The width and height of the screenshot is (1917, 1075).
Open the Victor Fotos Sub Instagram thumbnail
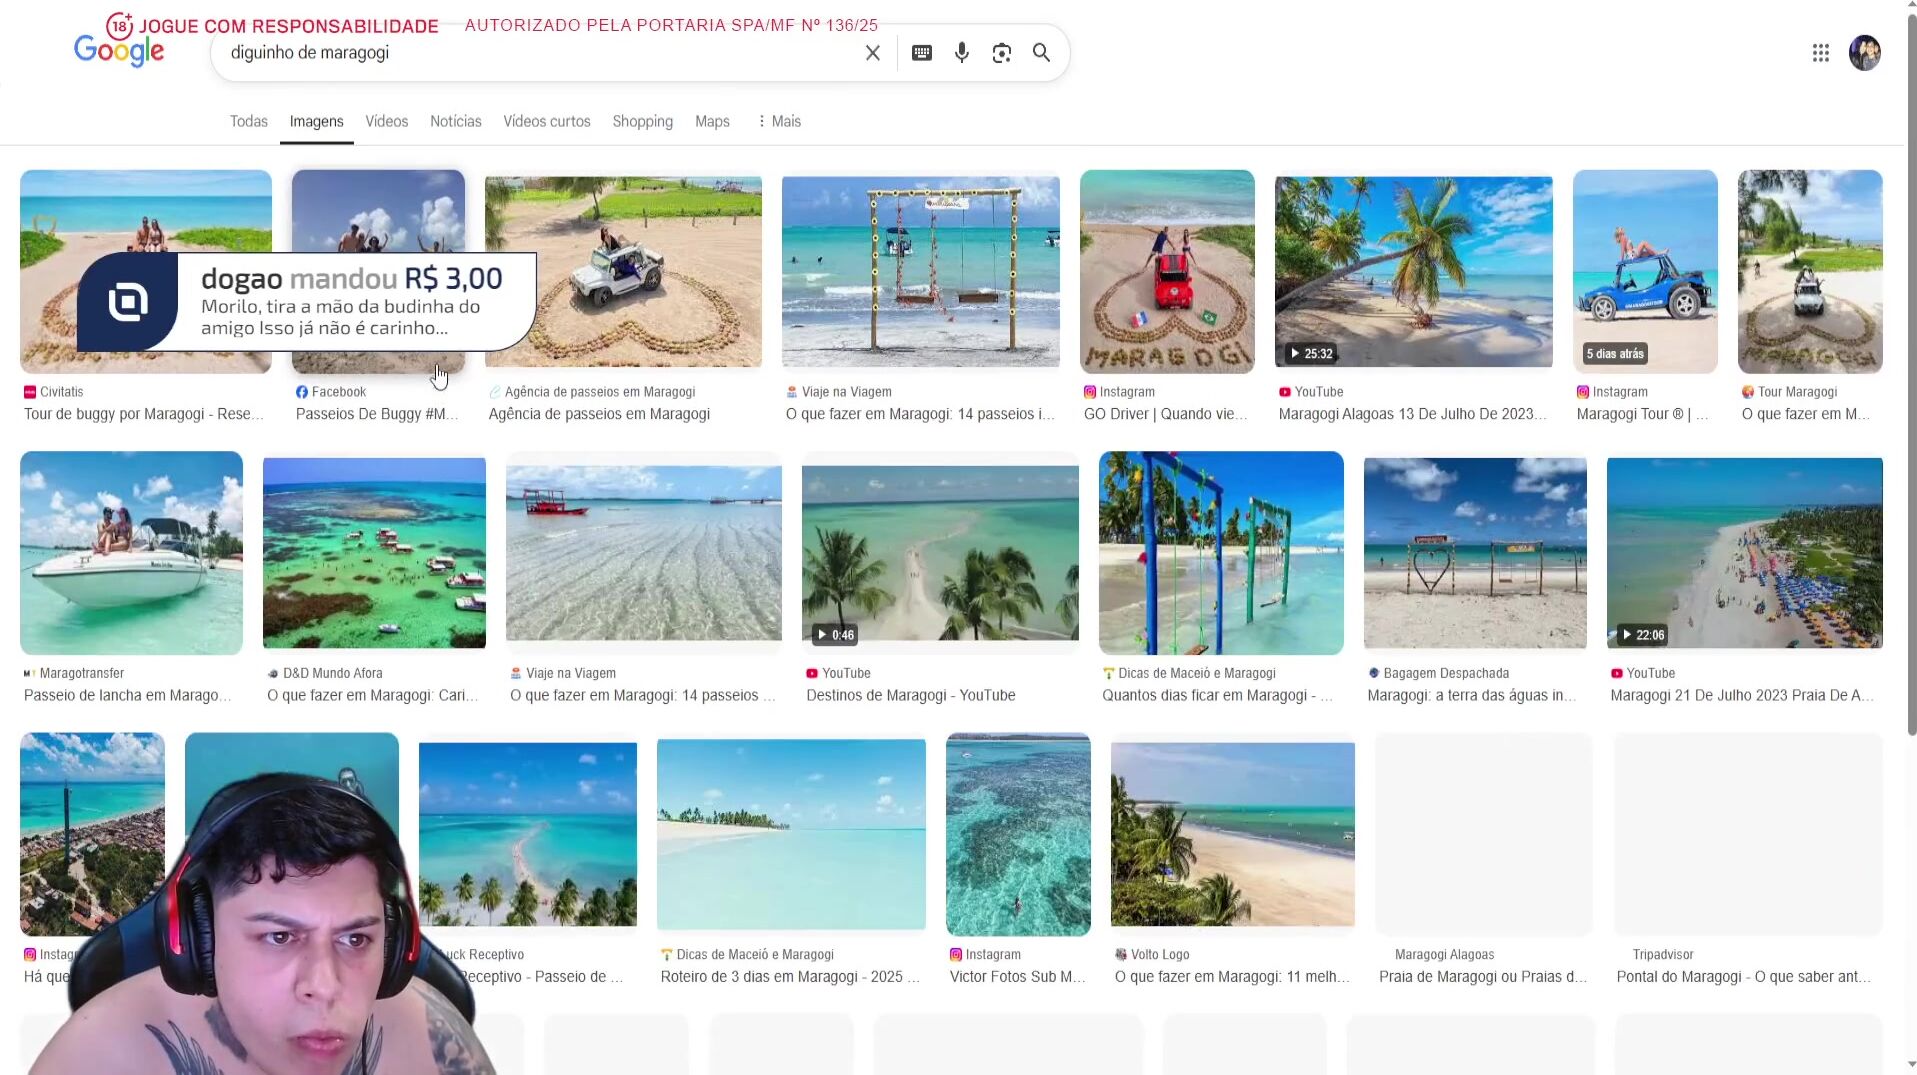coord(1018,834)
